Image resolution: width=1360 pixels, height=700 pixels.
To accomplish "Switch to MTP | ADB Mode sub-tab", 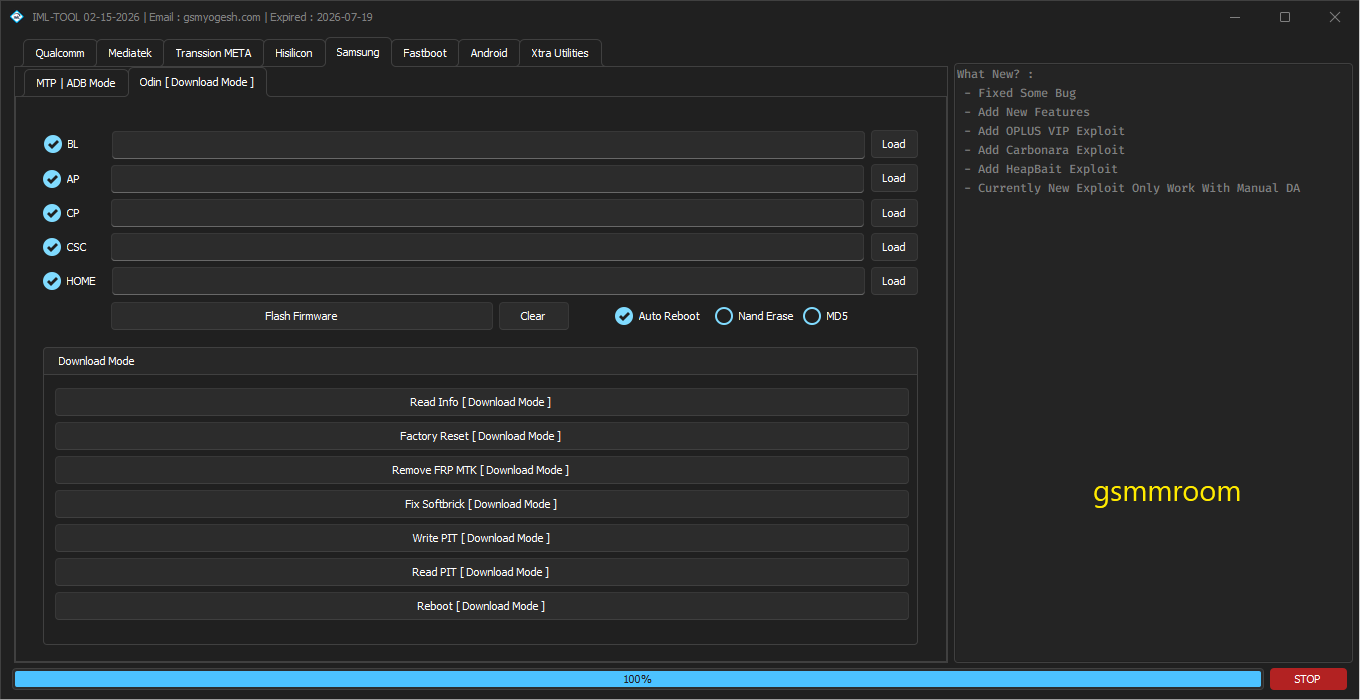I will point(76,83).
